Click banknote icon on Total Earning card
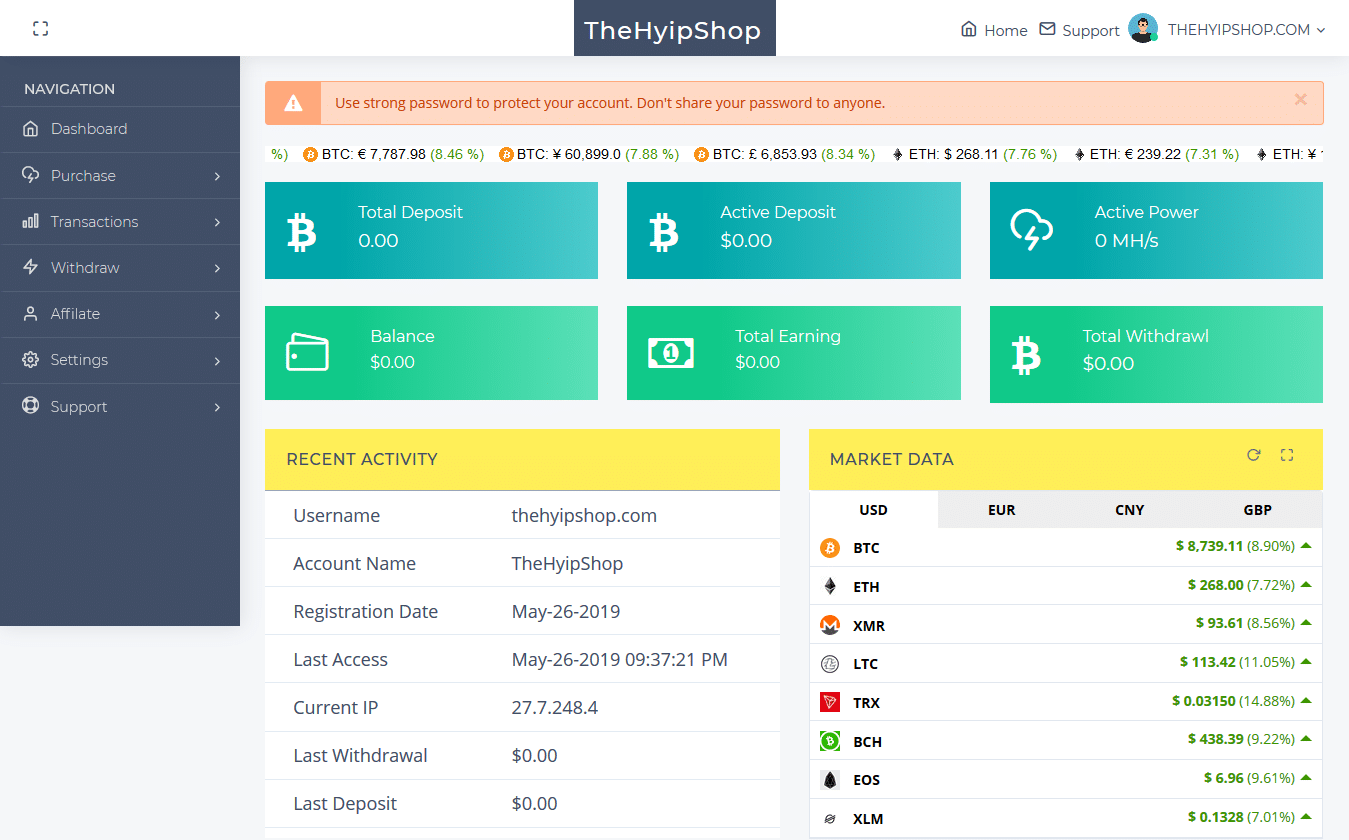The height and width of the screenshot is (840, 1349). tap(671, 352)
